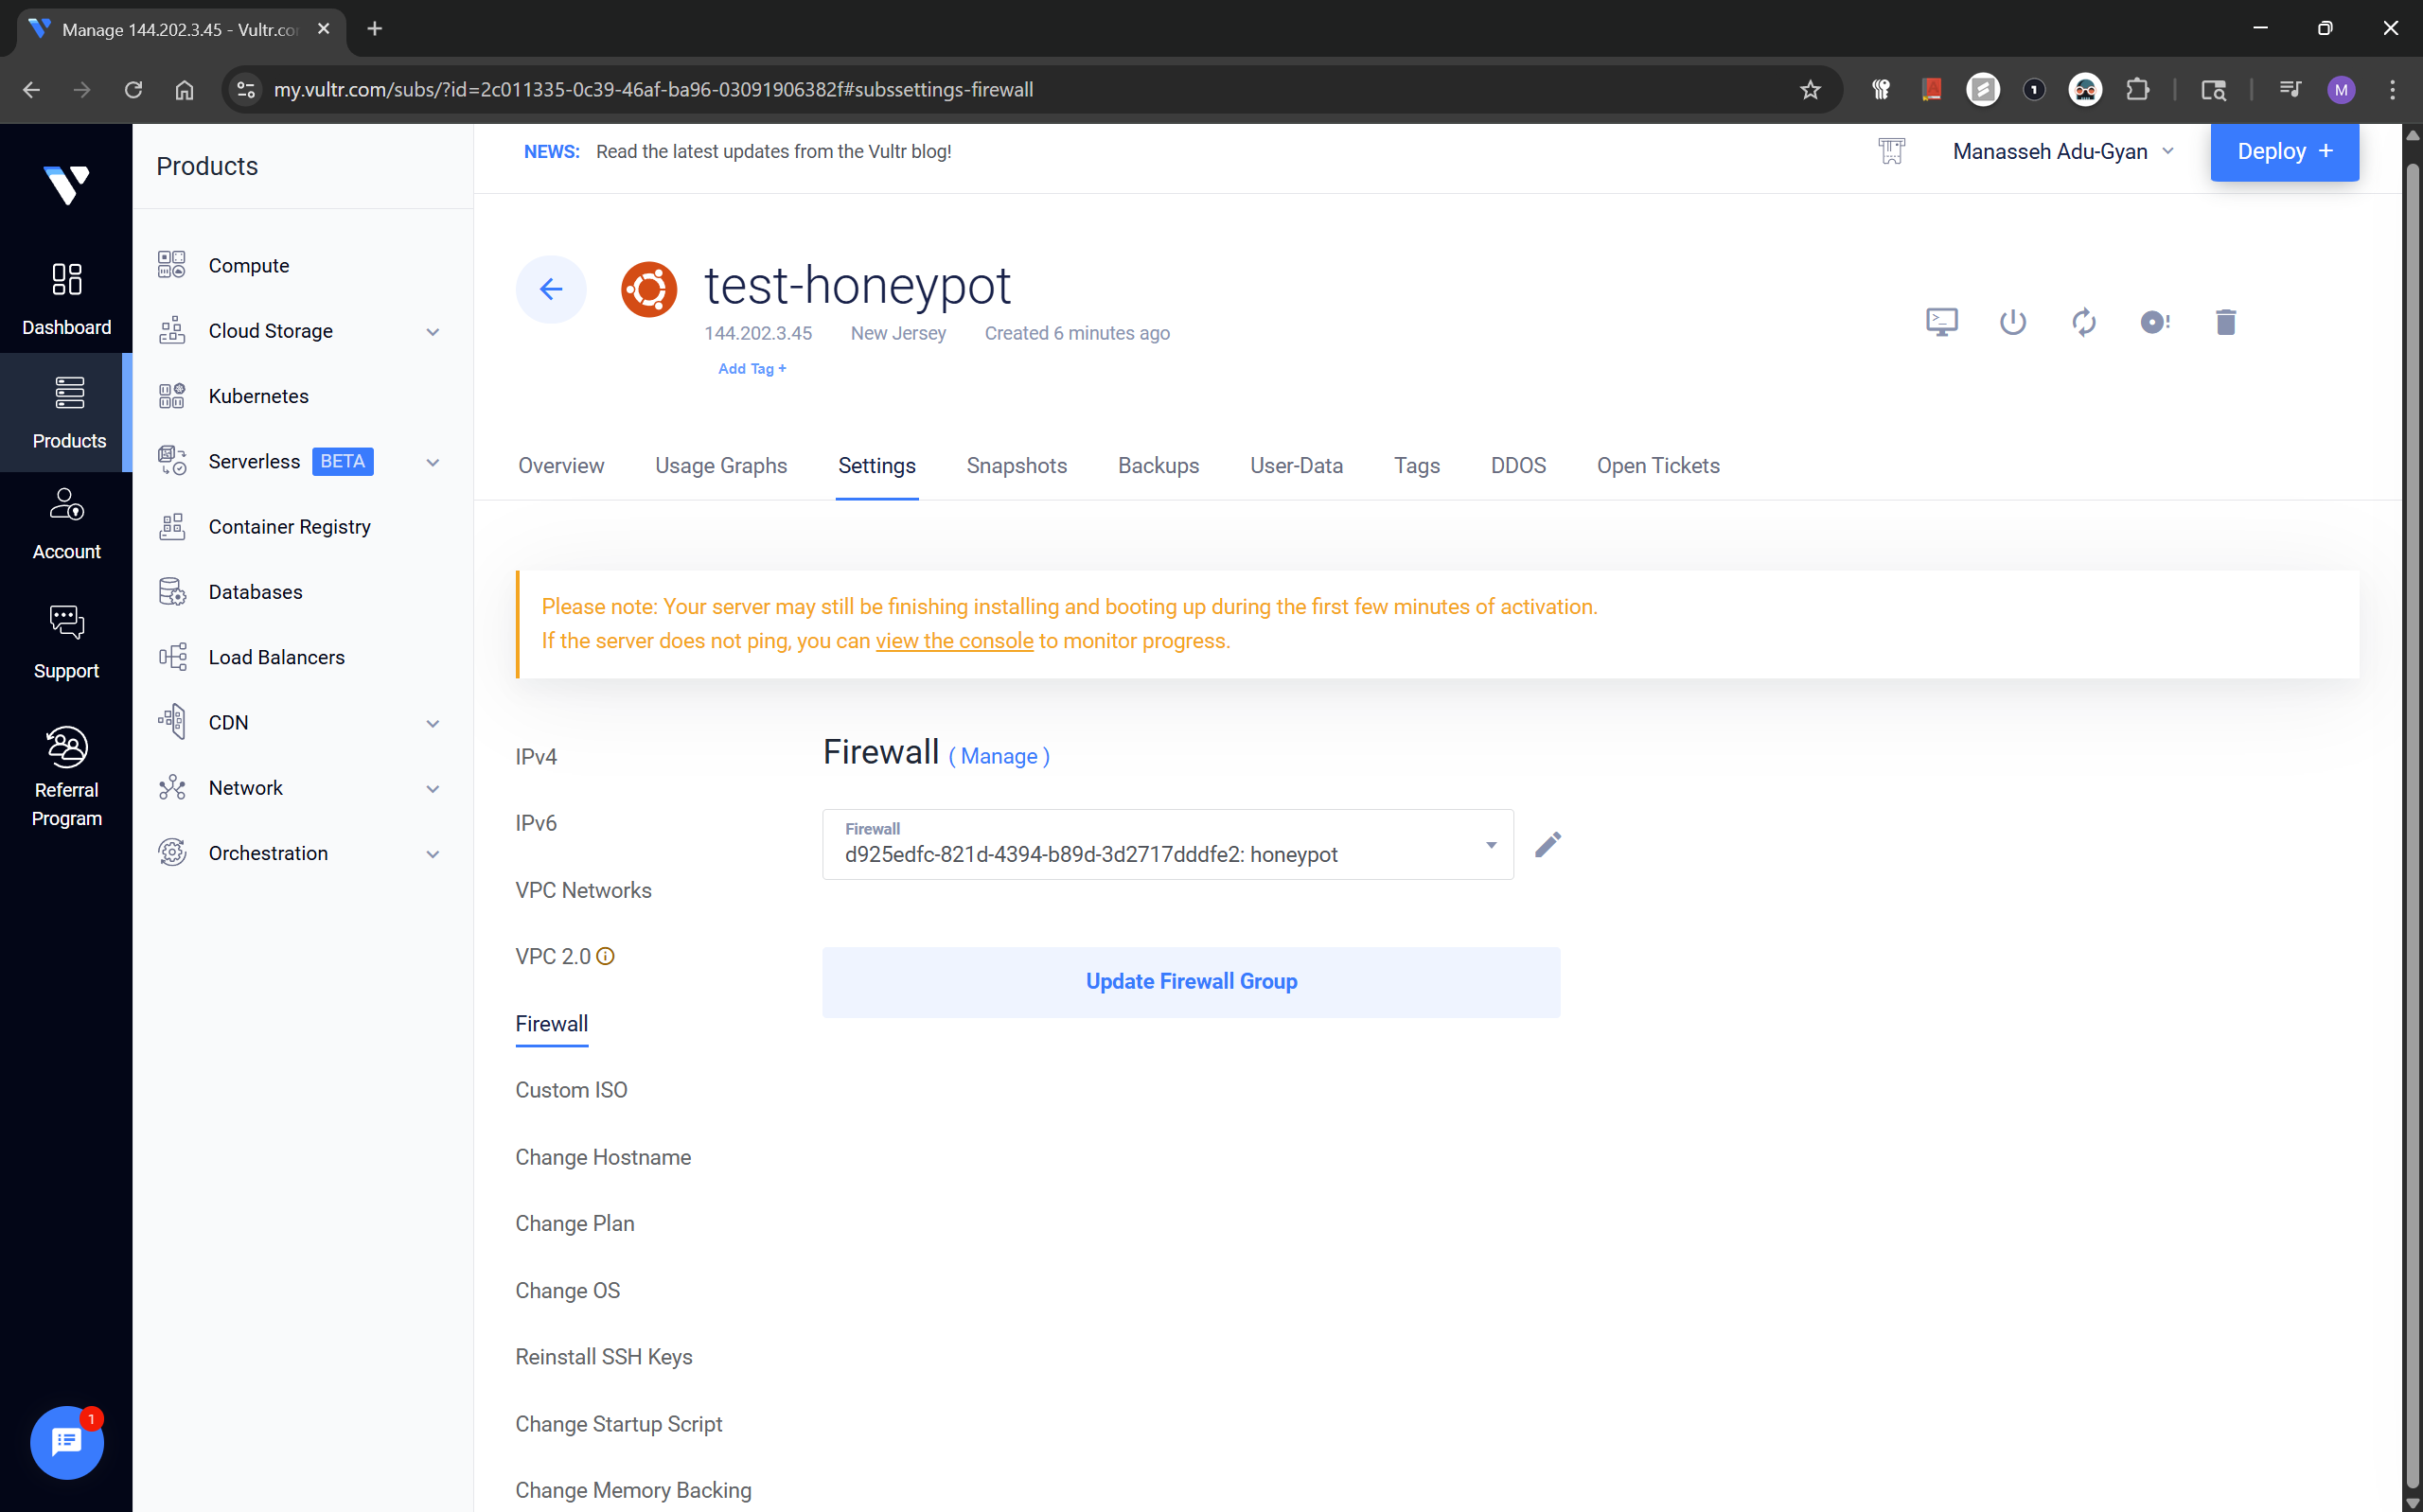The height and width of the screenshot is (1512, 2423).
Task: Select Custom ISO settings section
Action: 571,1090
